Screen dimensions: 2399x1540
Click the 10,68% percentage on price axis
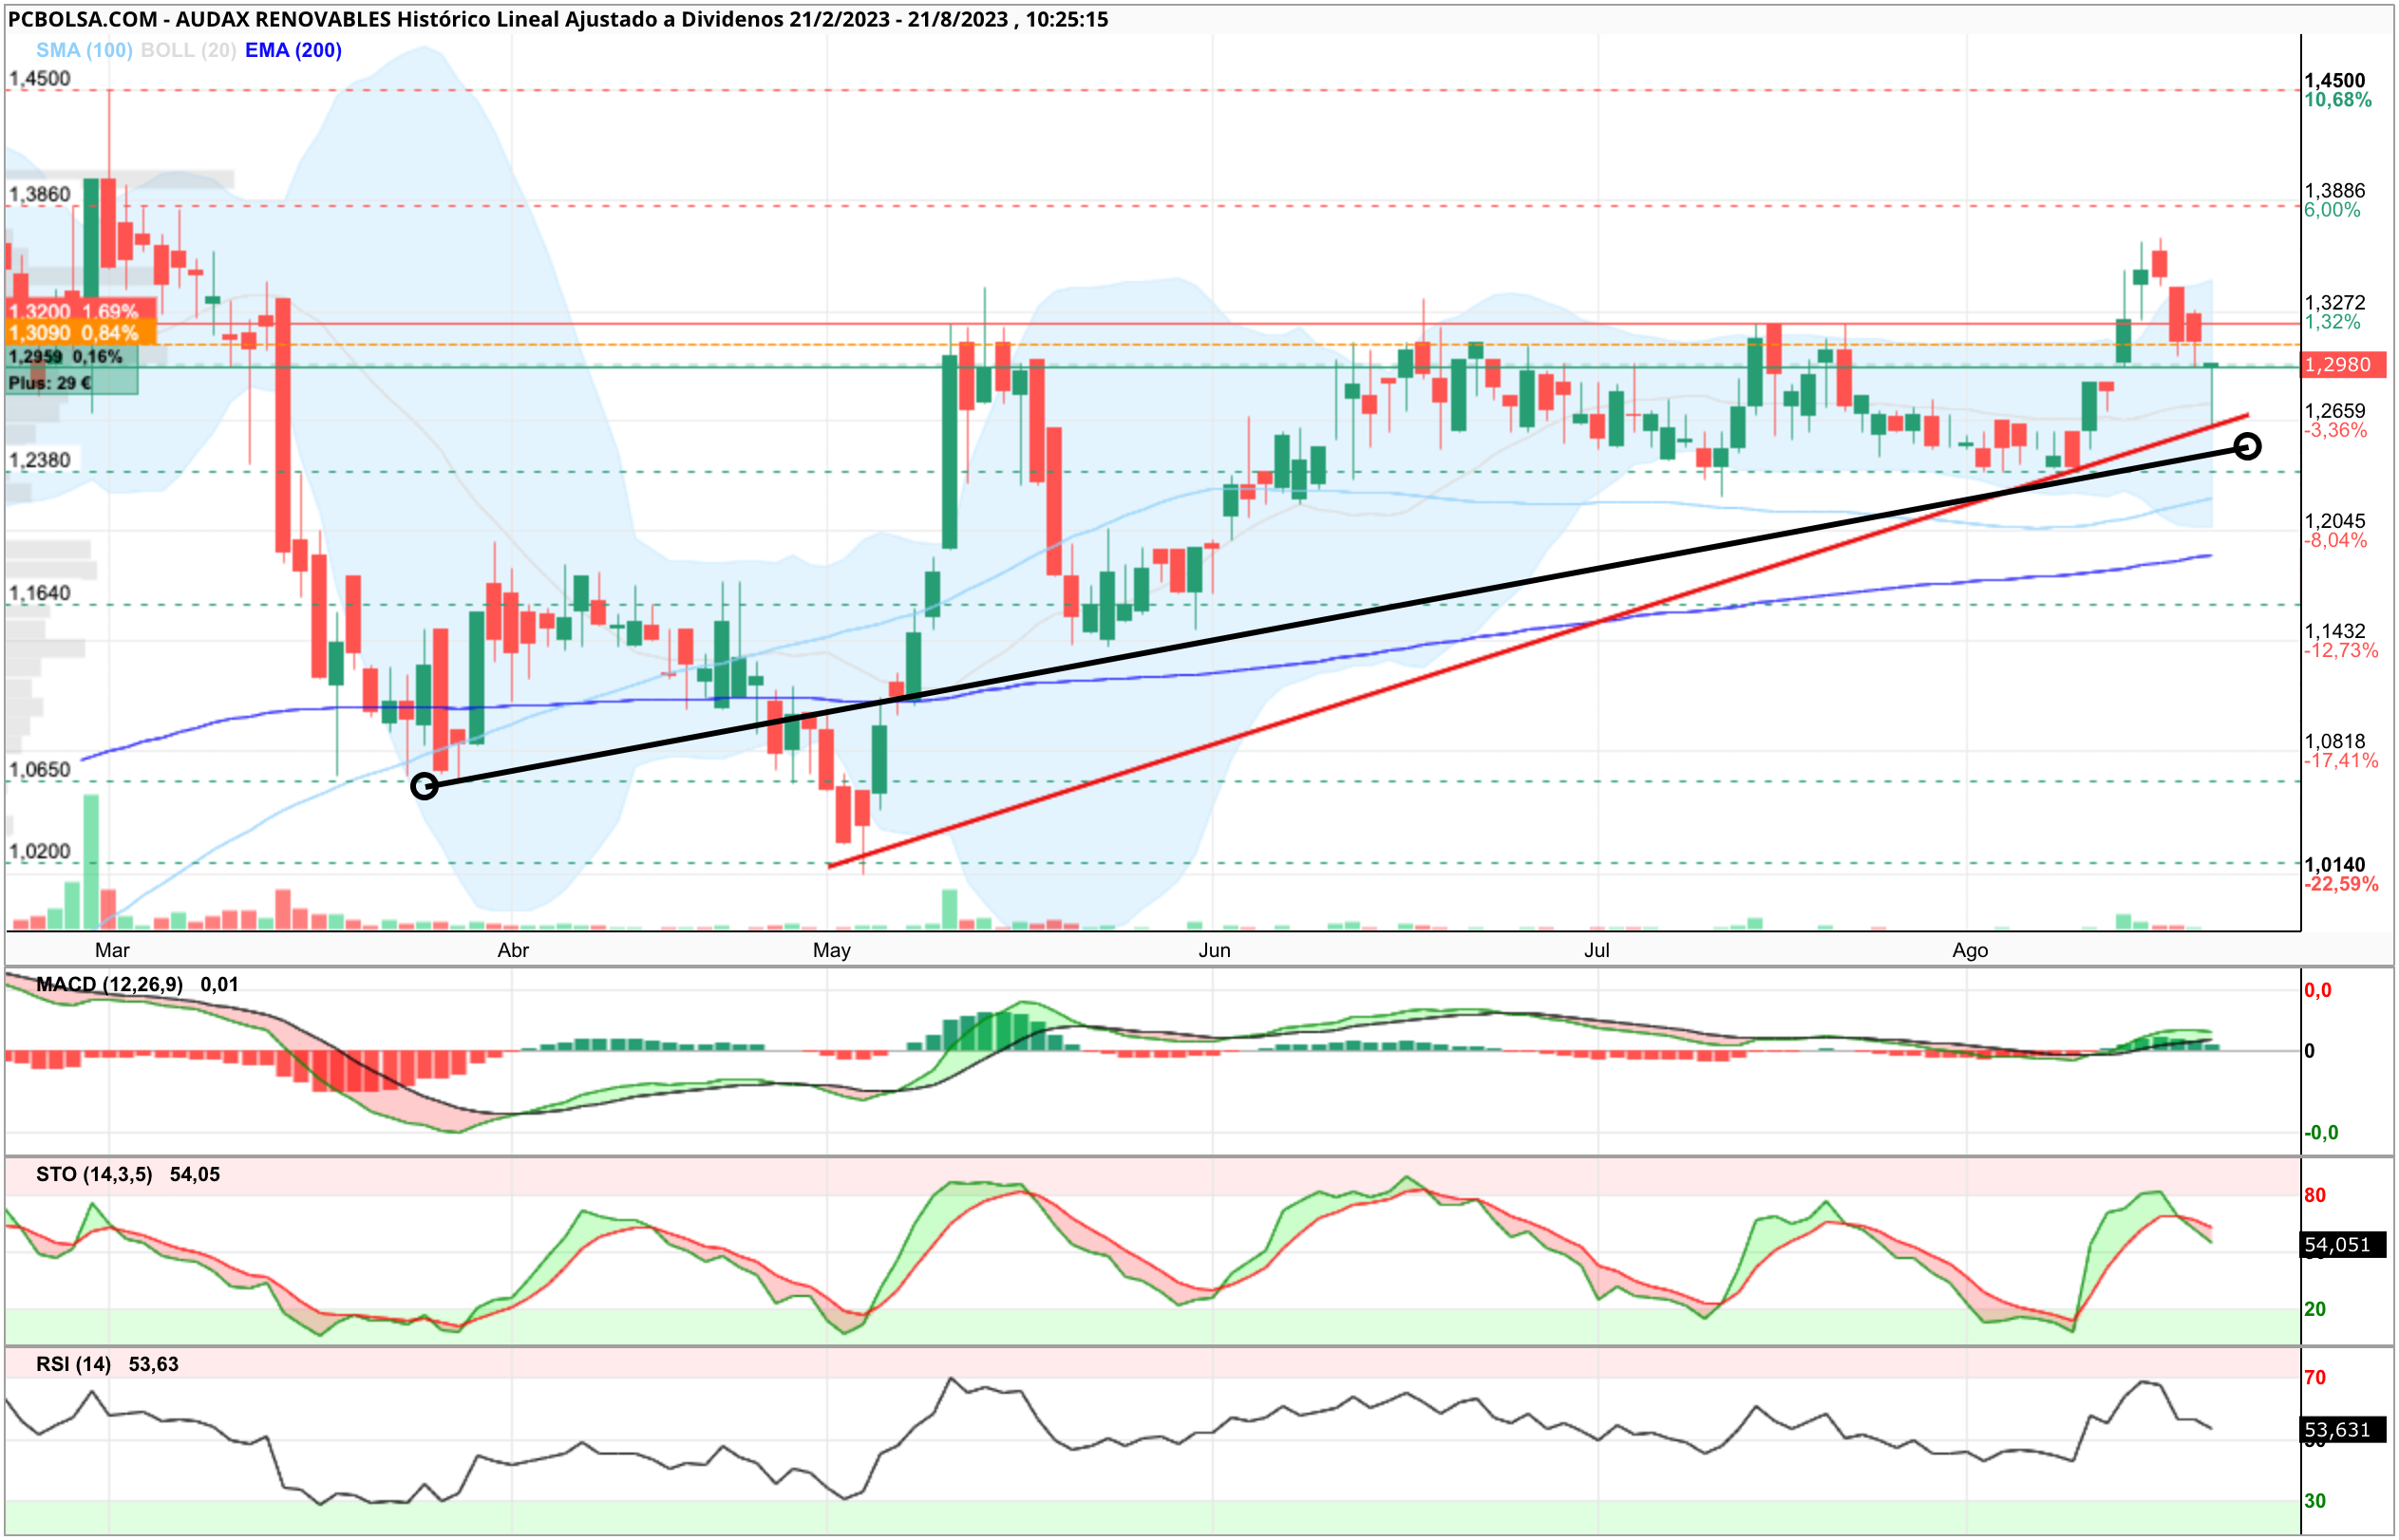[2337, 100]
